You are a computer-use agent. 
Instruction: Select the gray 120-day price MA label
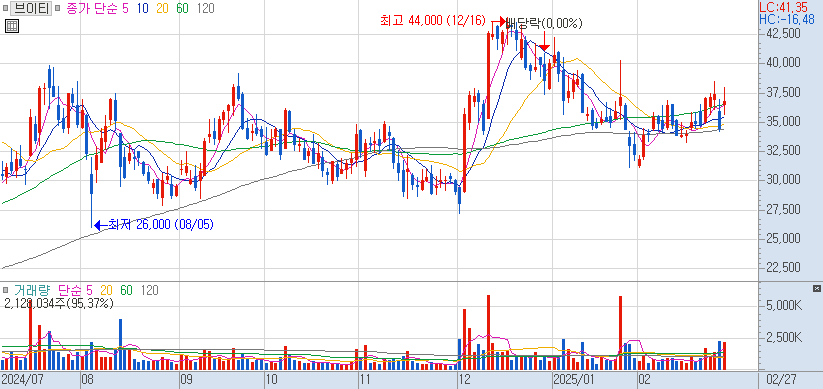(205, 9)
